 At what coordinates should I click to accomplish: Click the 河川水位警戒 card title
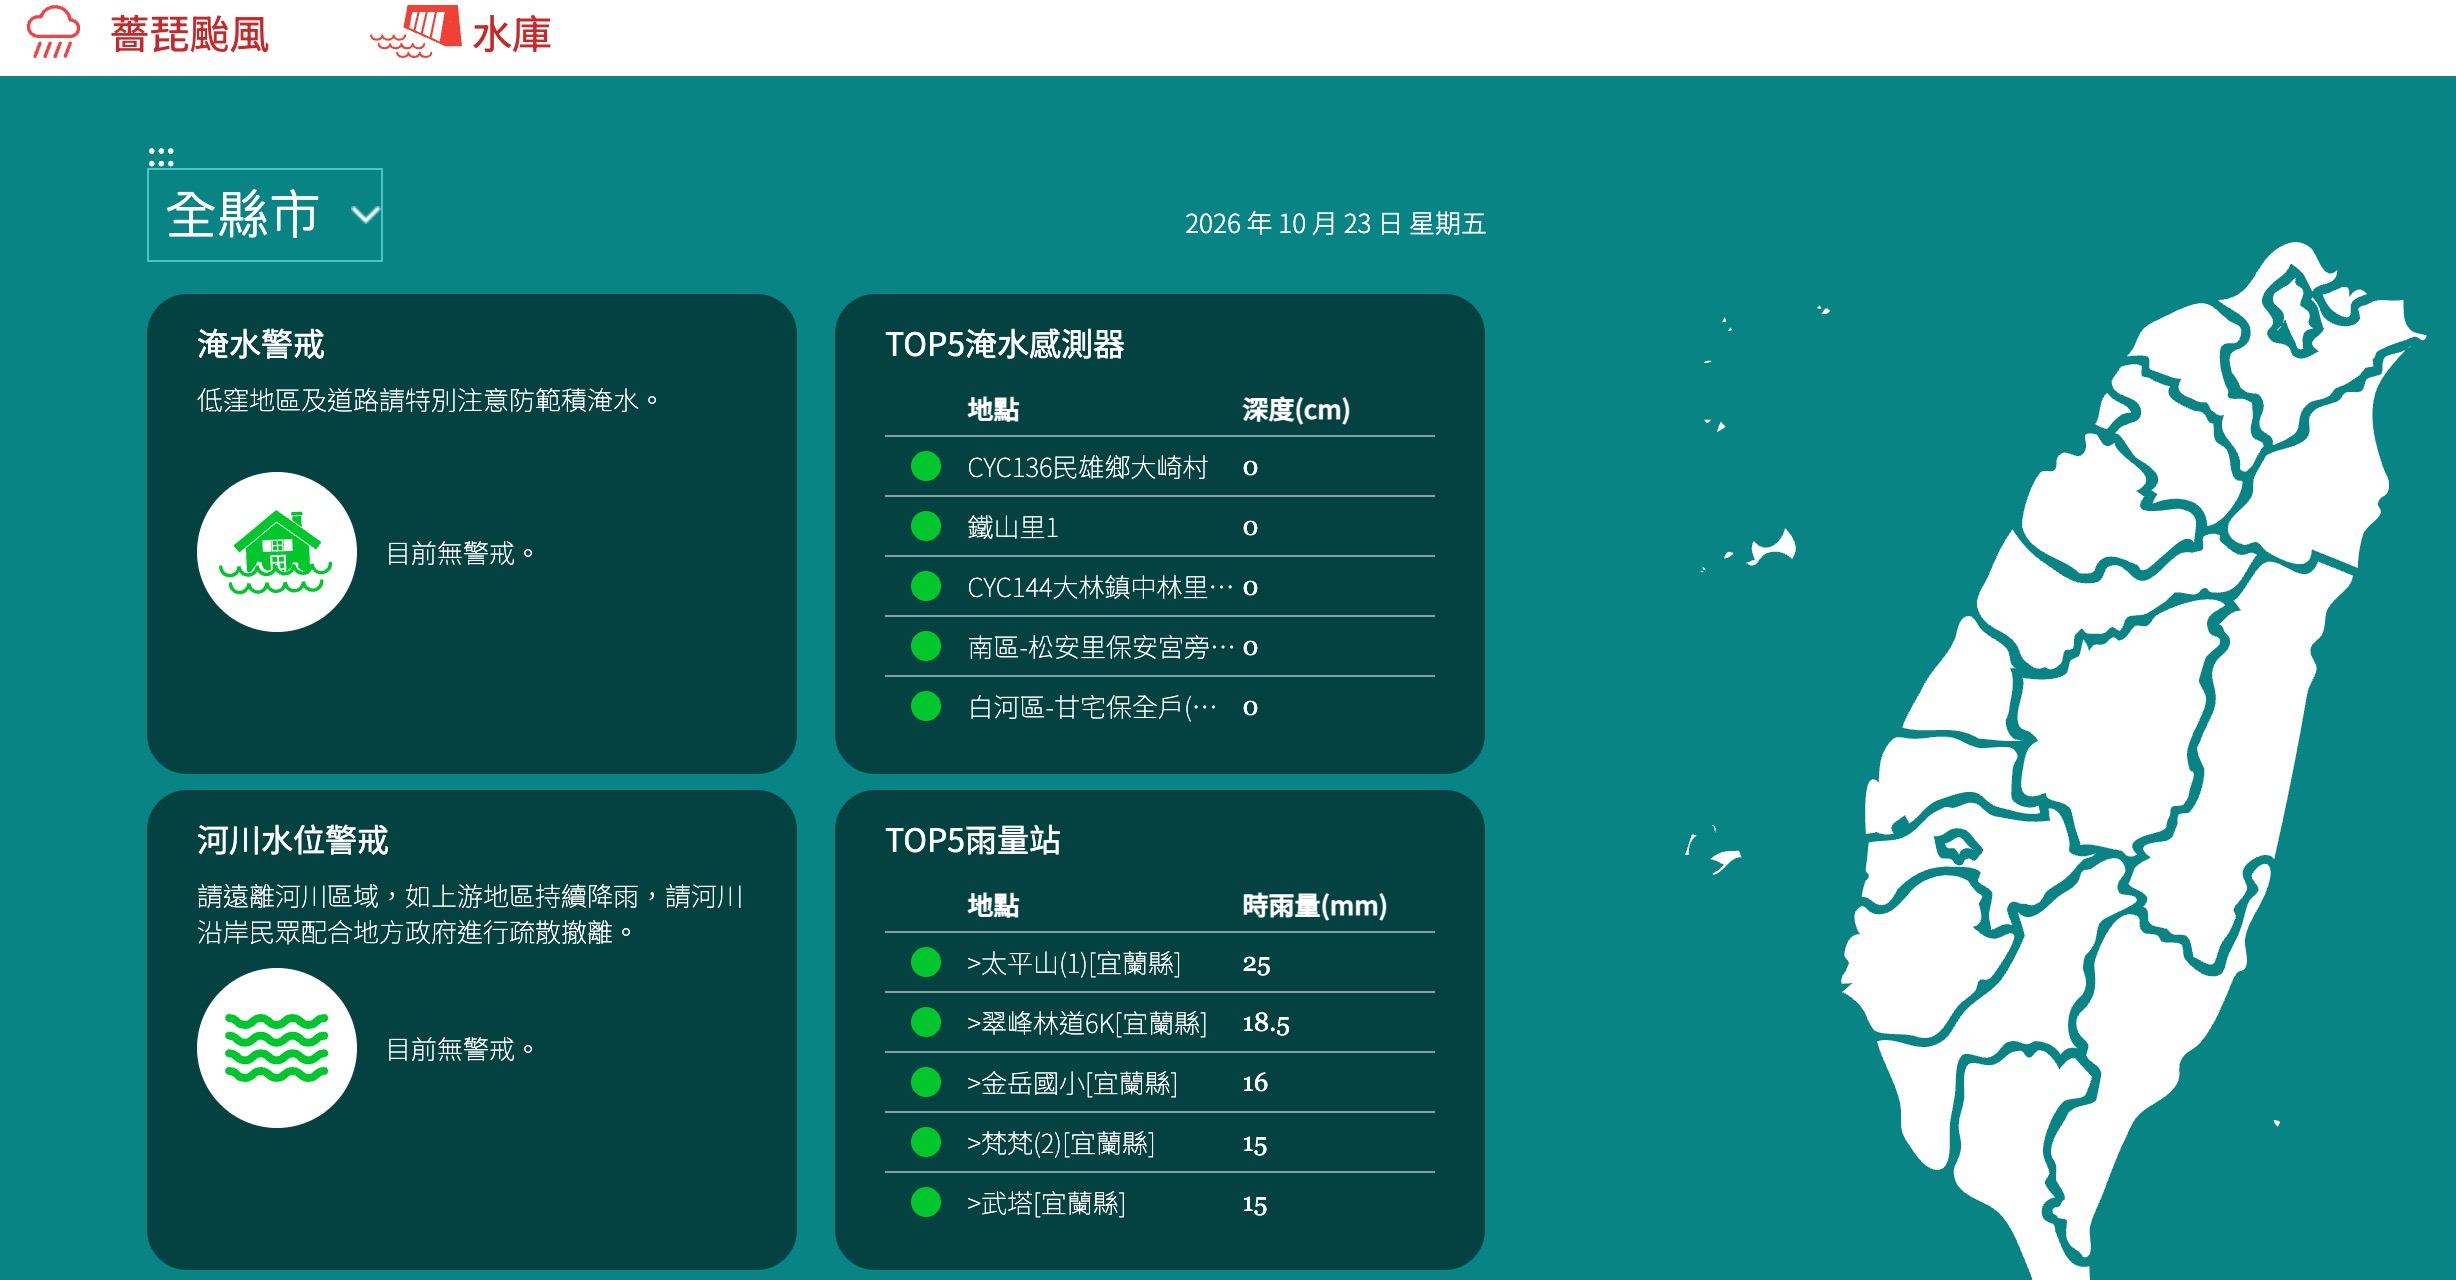tap(292, 840)
